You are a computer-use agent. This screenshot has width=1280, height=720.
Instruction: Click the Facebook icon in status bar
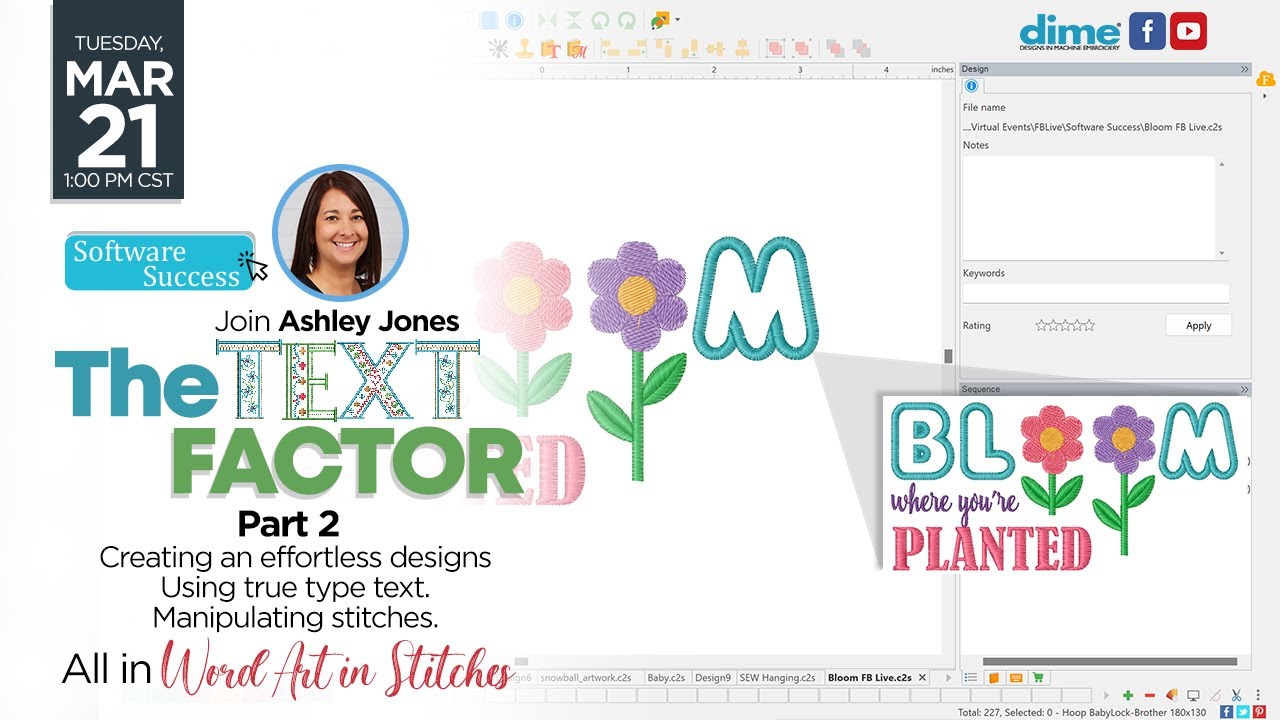pyautogui.click(x=1226, y=712)
